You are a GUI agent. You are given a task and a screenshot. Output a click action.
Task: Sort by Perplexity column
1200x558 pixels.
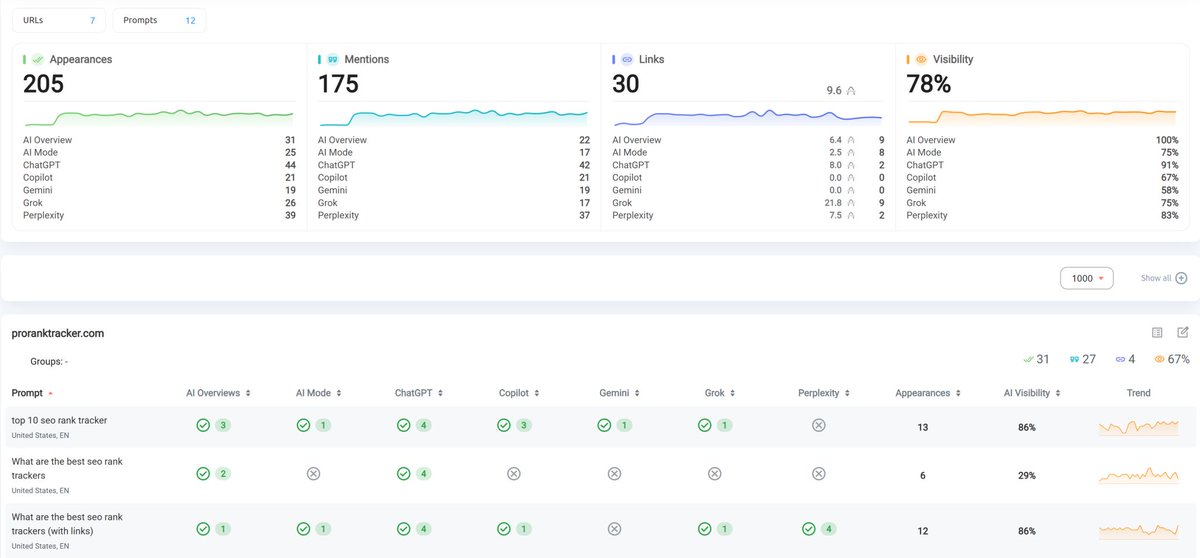click(824, 393)
